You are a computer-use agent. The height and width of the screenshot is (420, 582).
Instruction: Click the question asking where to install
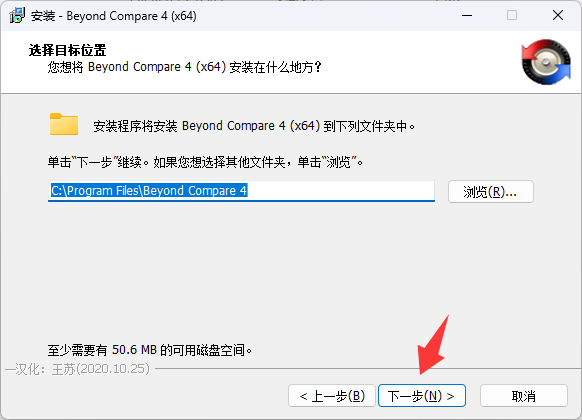[184, 67]
